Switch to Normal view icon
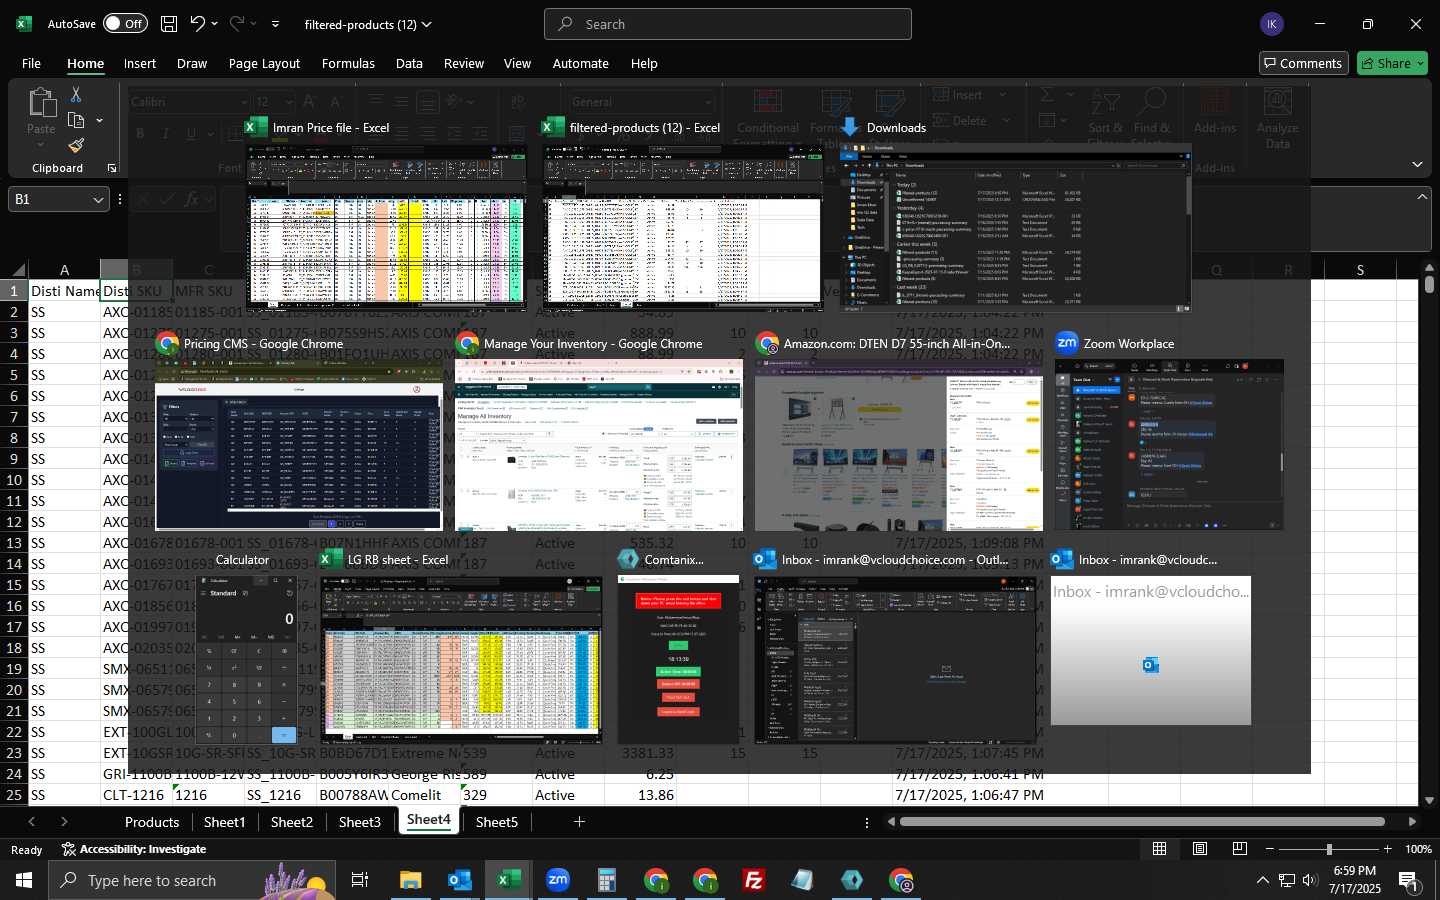This screenshot has width=1440, height=900. pos(1160,849)
